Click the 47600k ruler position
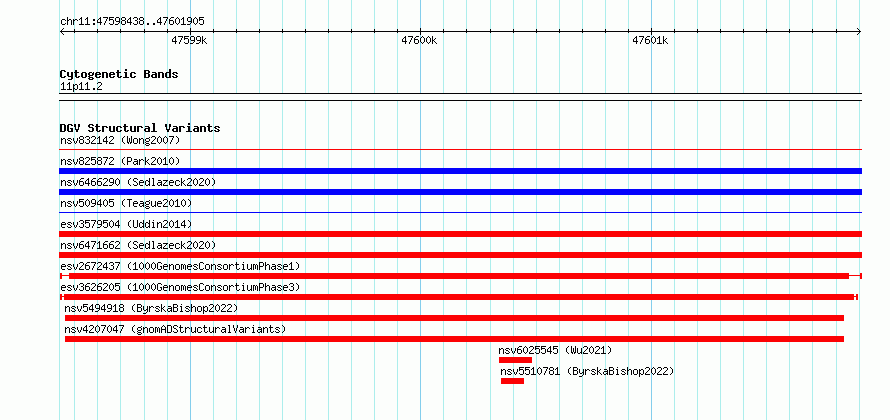The image size is (890, 420). tap(419, 40)
